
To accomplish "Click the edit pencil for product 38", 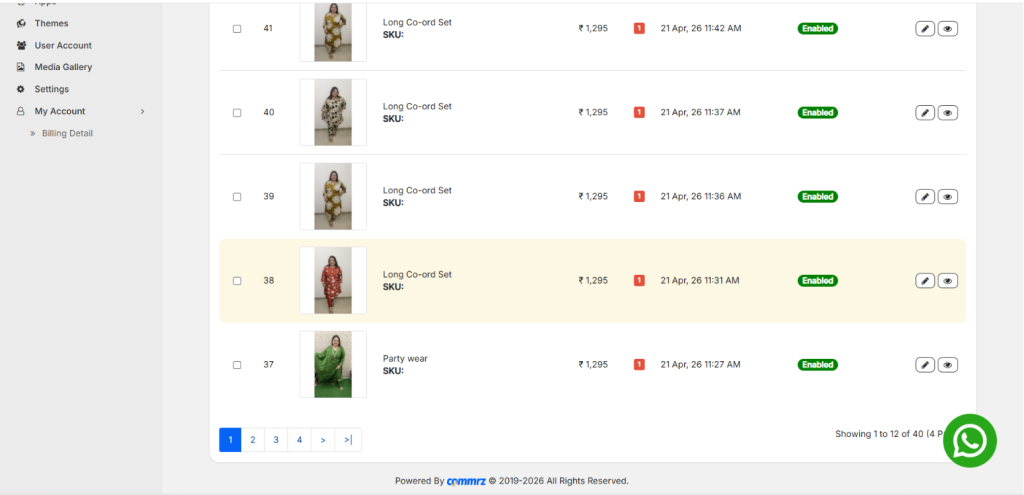I will [925, 281].
